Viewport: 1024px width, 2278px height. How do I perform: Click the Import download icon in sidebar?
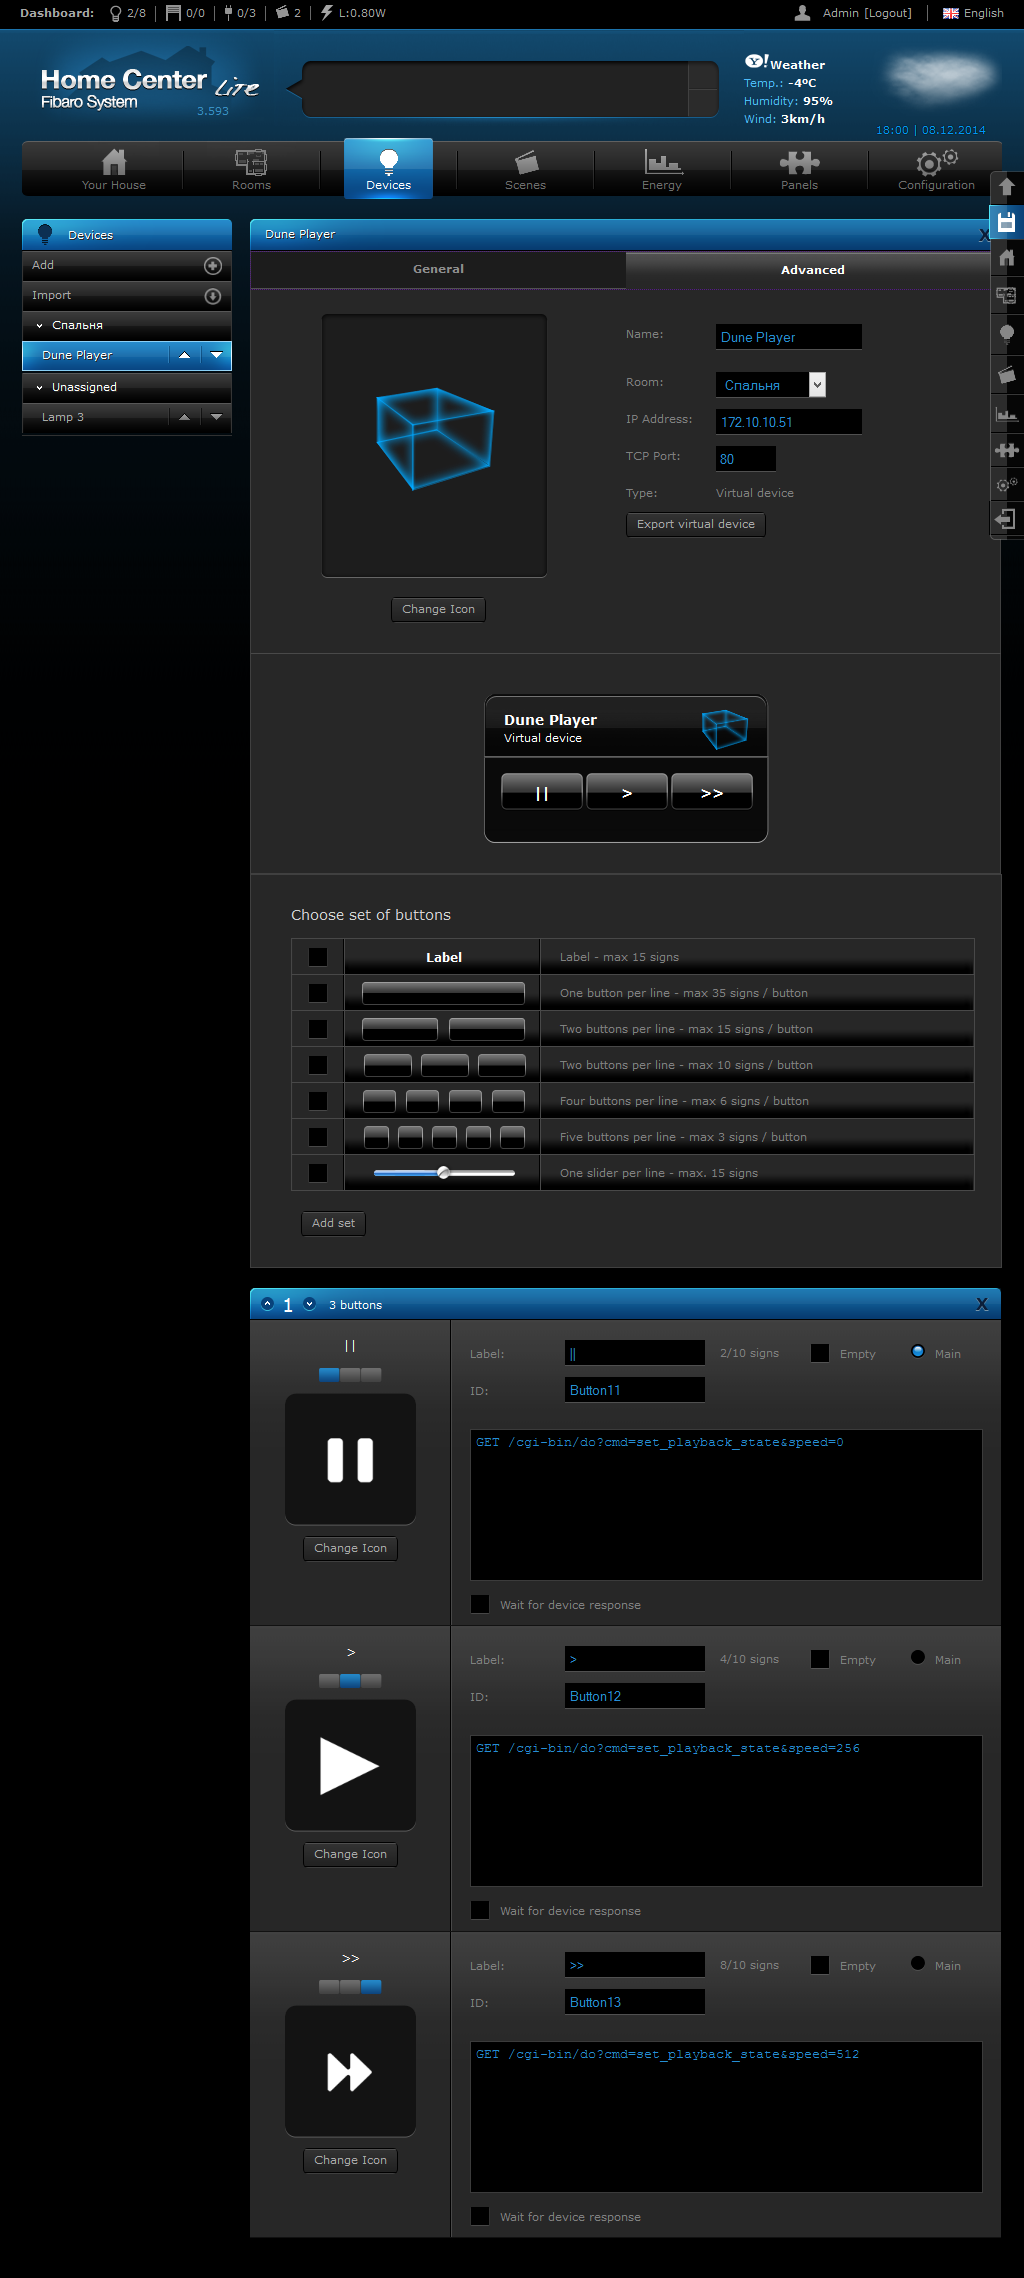[x=212, y=296]
